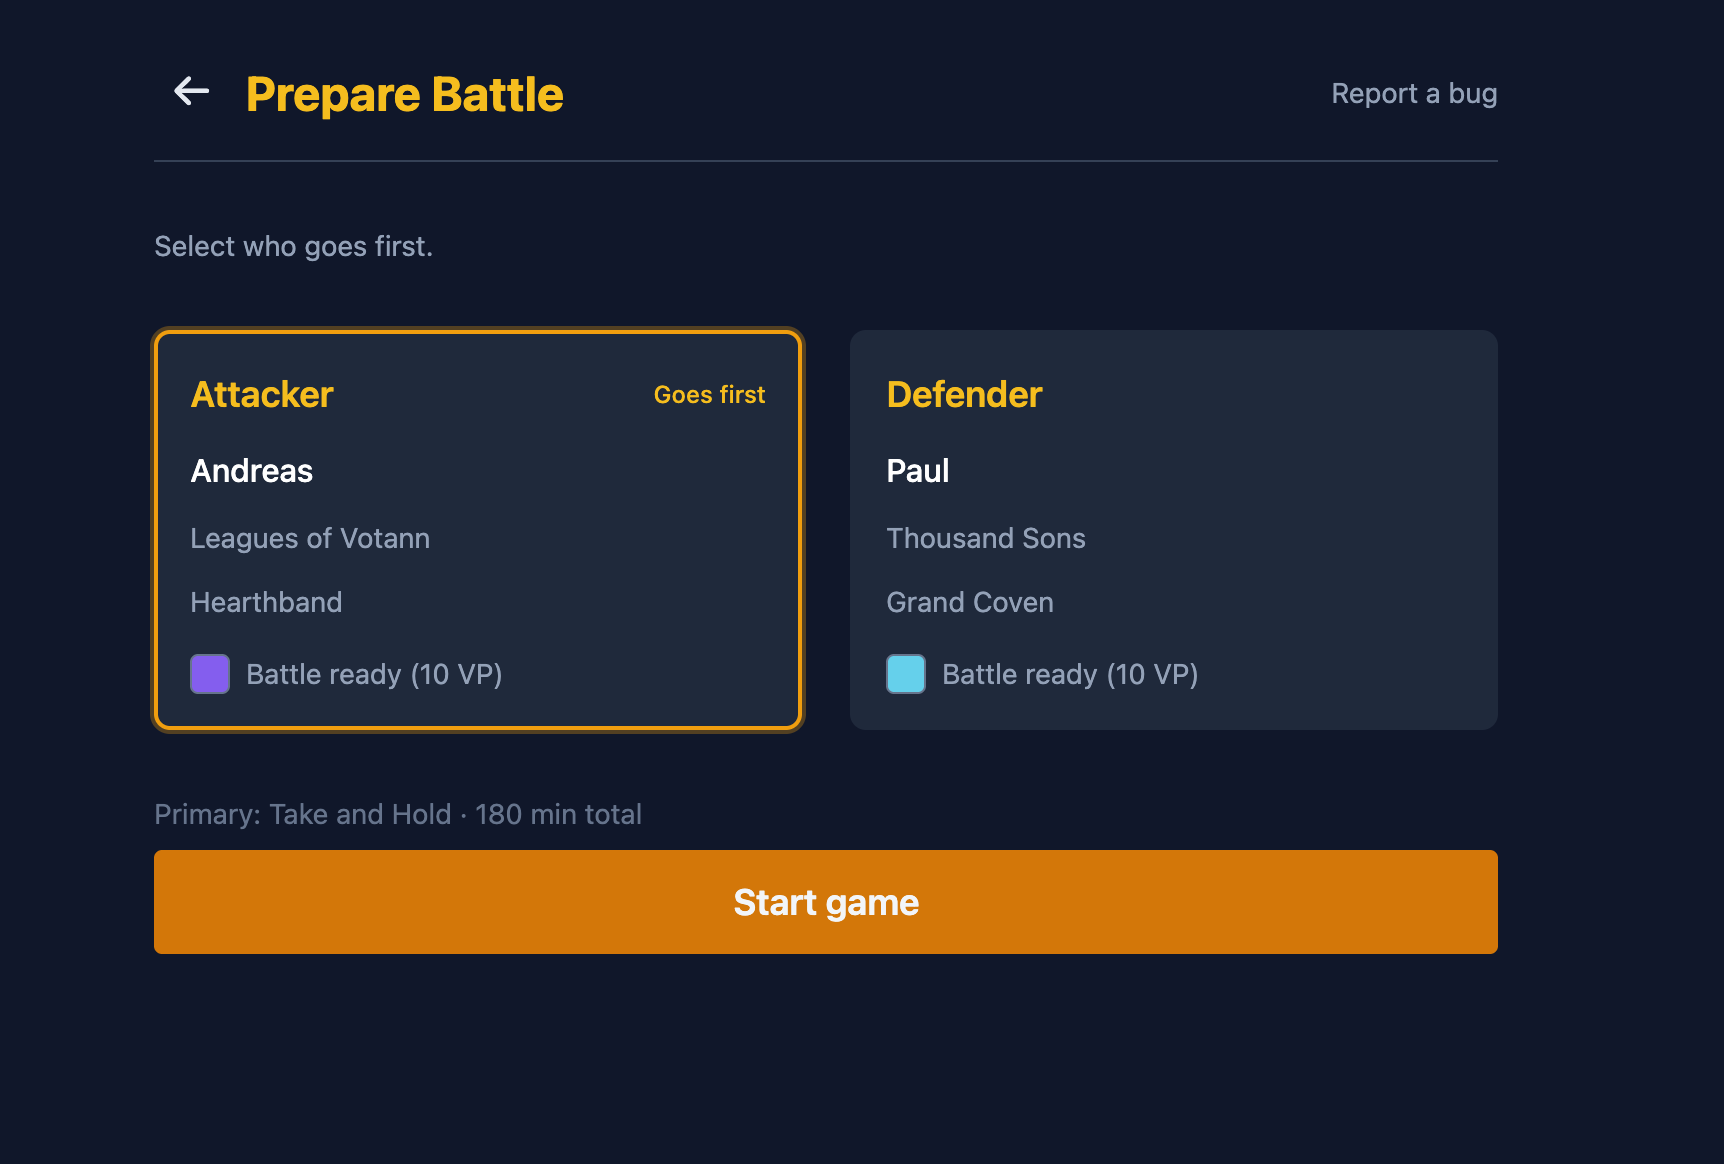
Task: Click Battle ready (10 VP) under Andreas
Action: tap(374, 673)
